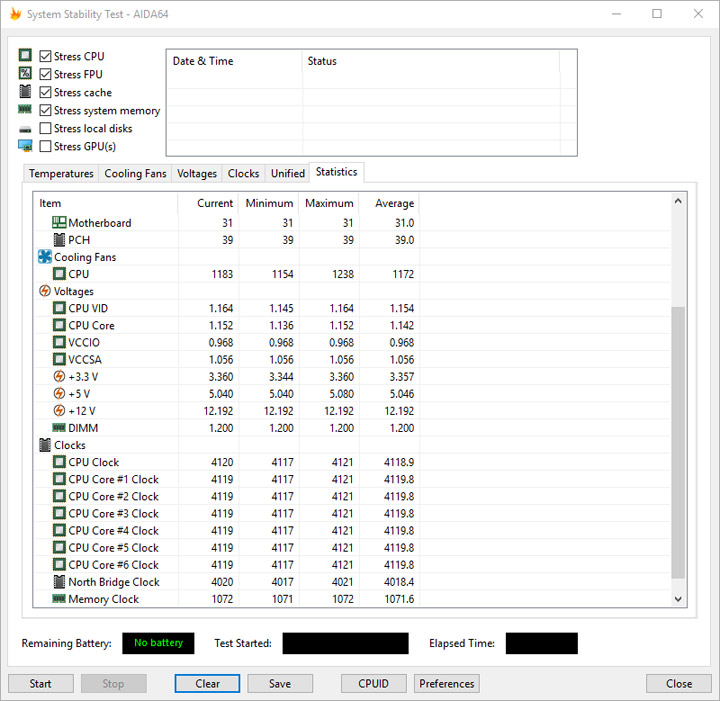Click the Date & Time column header
Viewport: 720px width, 701px height.
[x=235, y=61]
